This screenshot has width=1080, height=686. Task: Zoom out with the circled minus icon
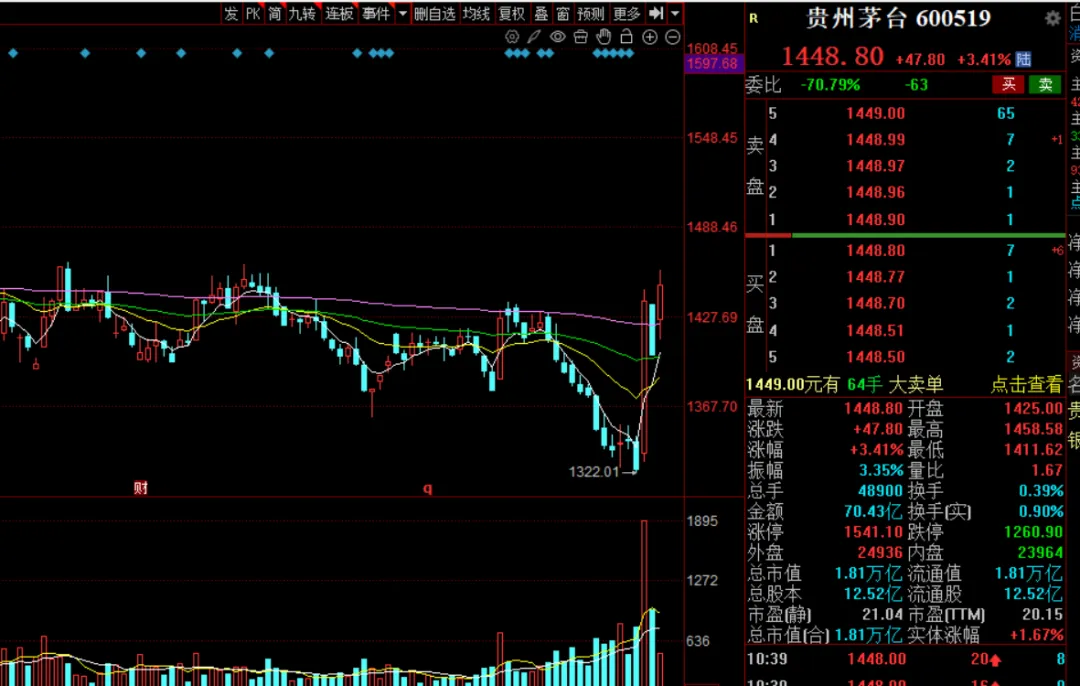pyautogui.click(x=673, y=37)
